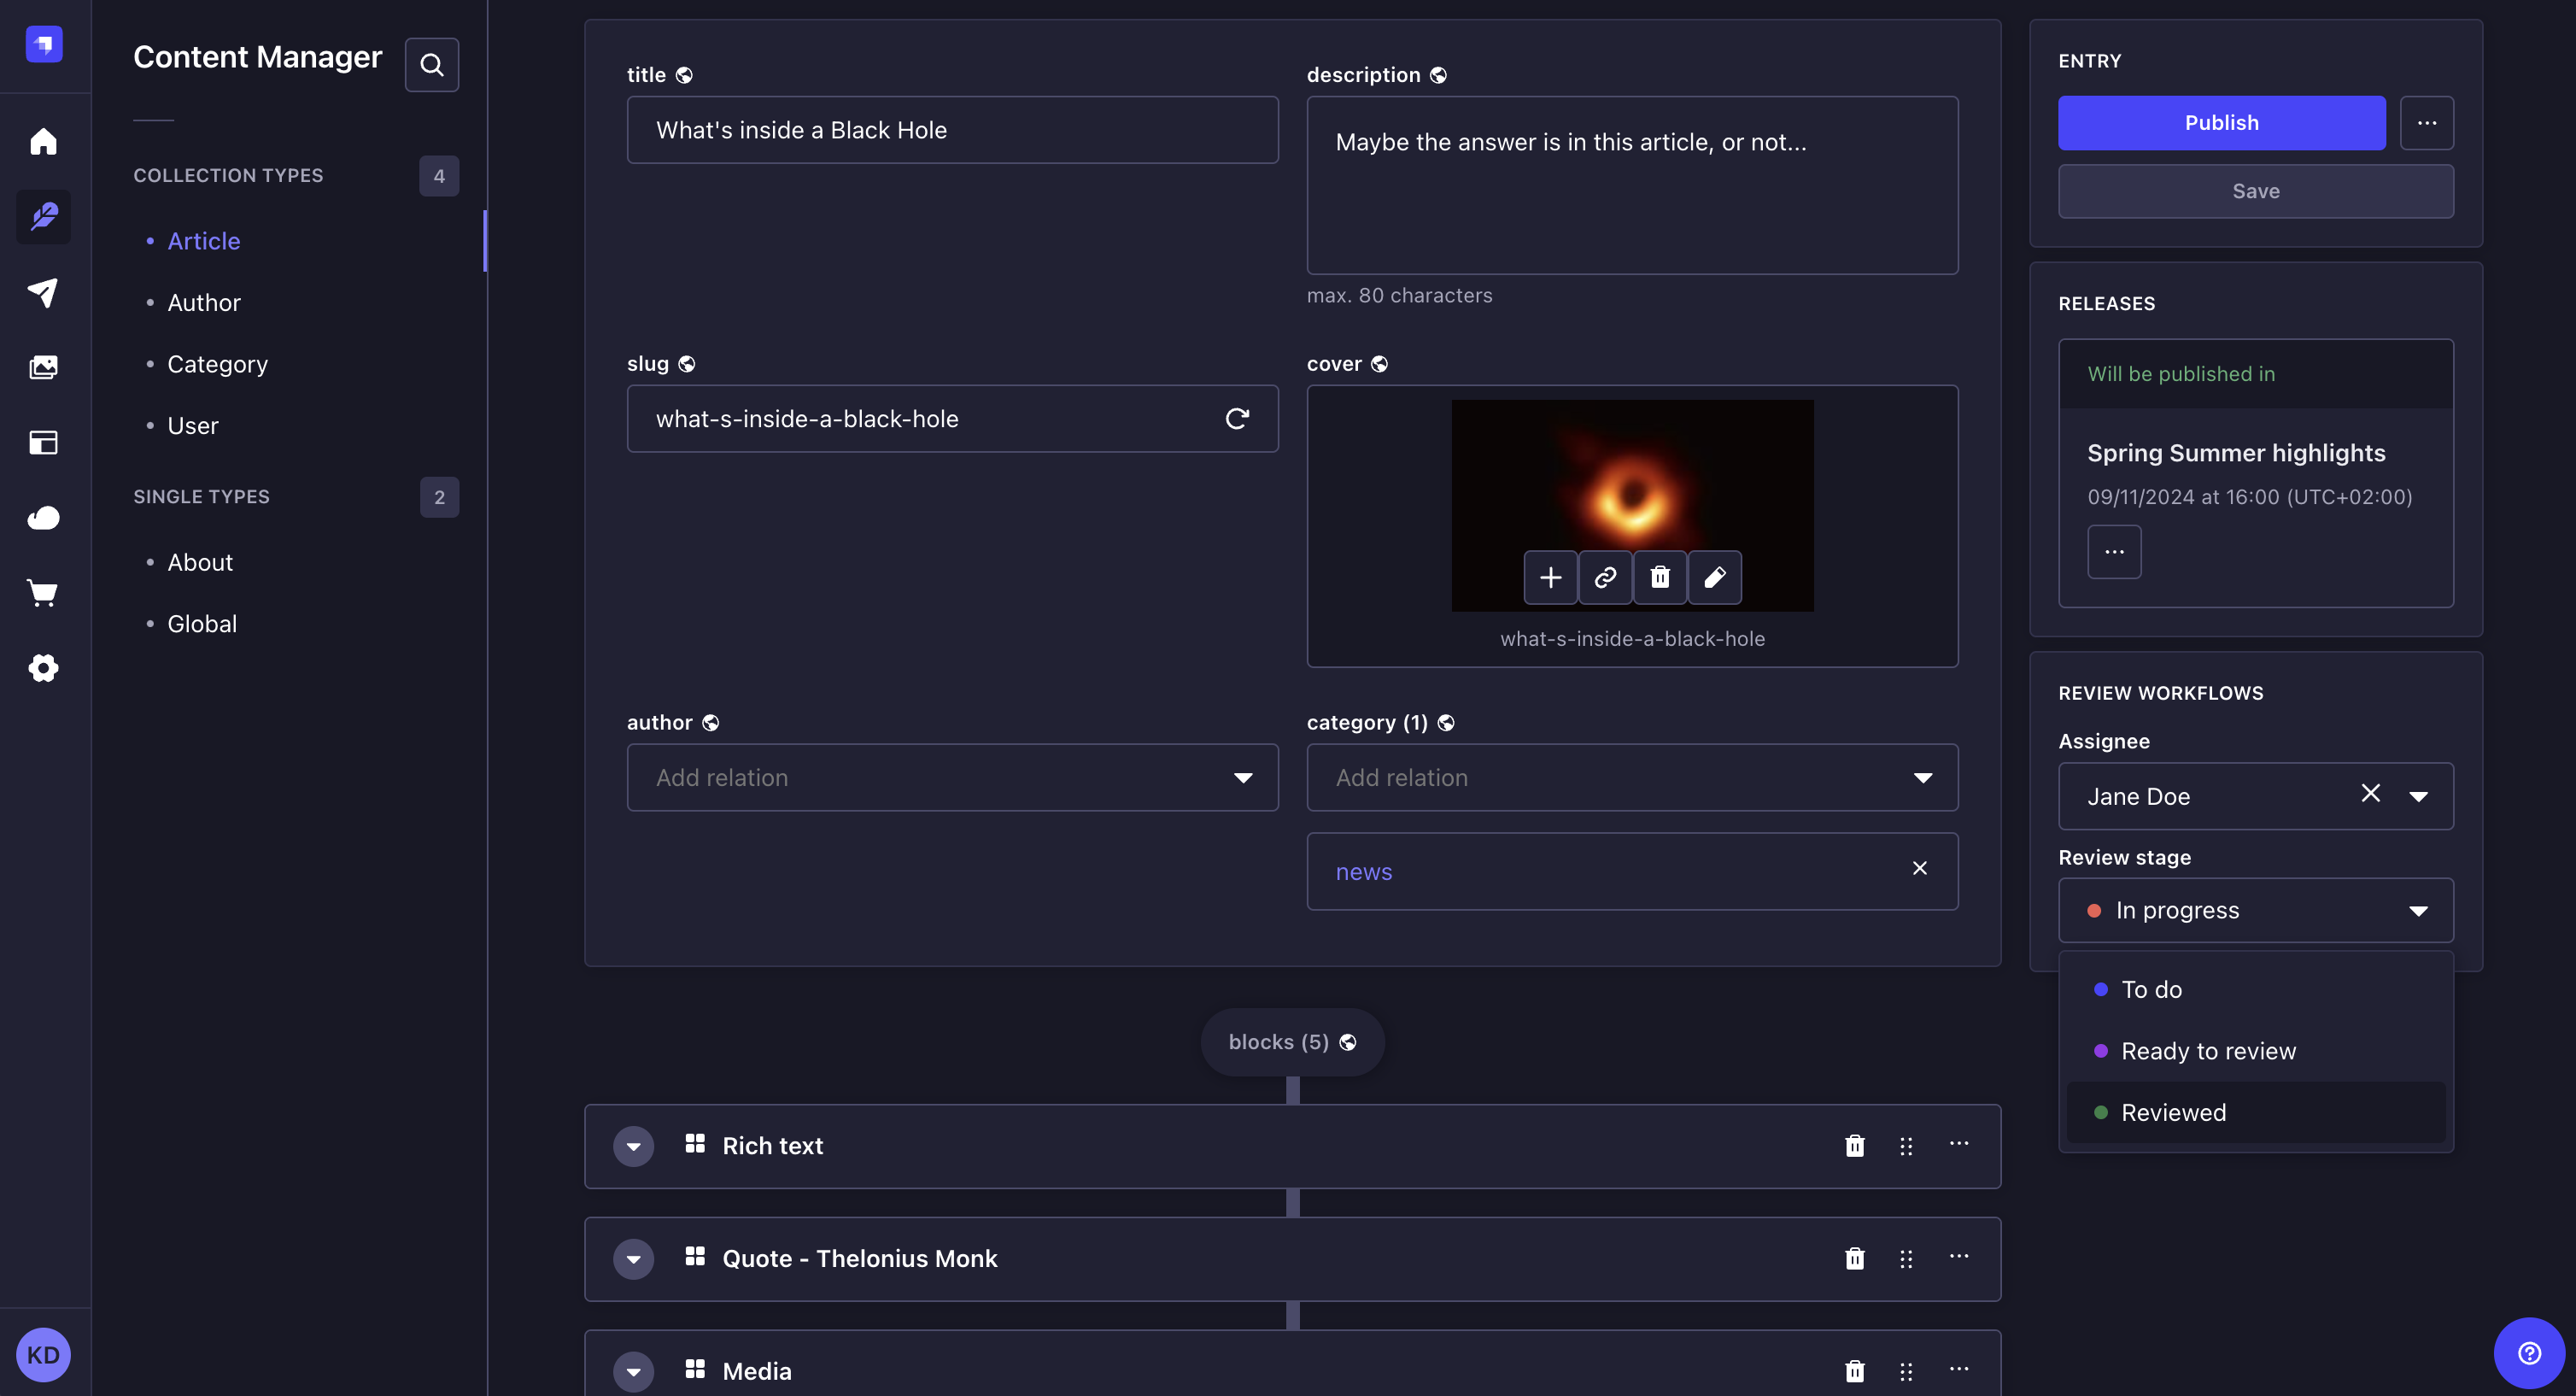The height and width of the screenshot is (1396, 2576).
Task: Publish the Black Hole article
Action: (x=2221, y=122)
